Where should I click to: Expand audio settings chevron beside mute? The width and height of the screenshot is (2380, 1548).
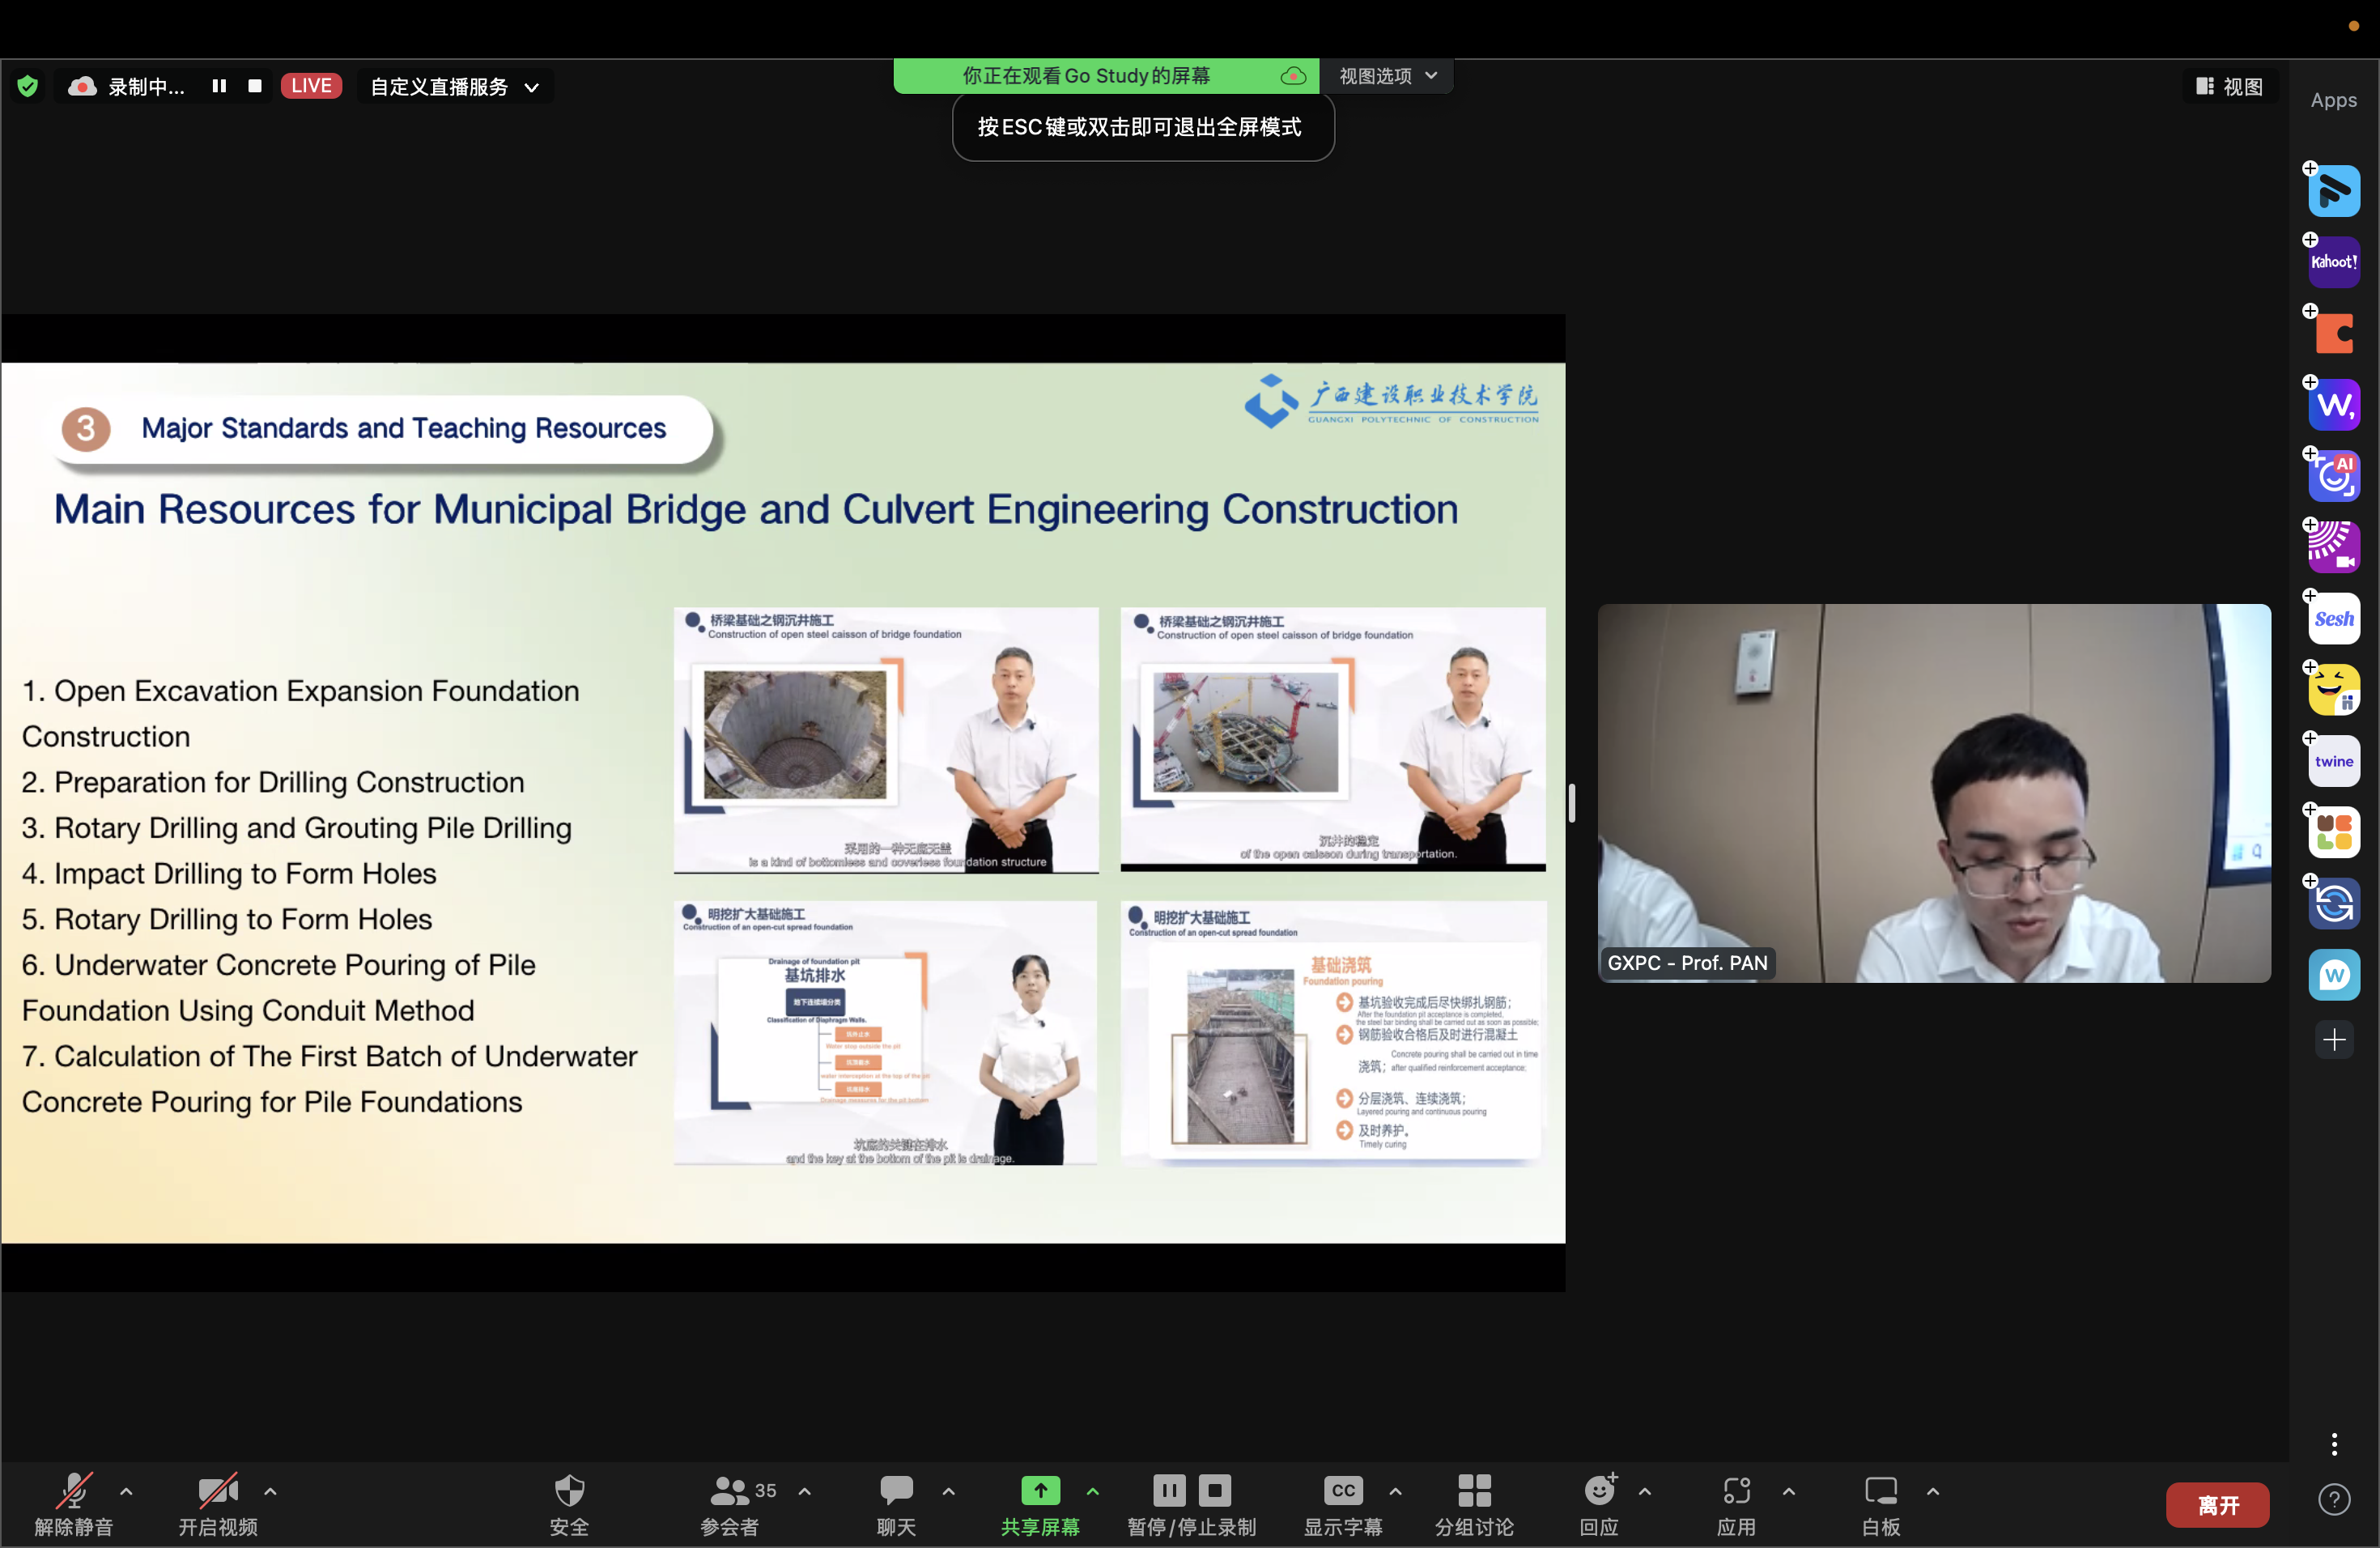126,1491
